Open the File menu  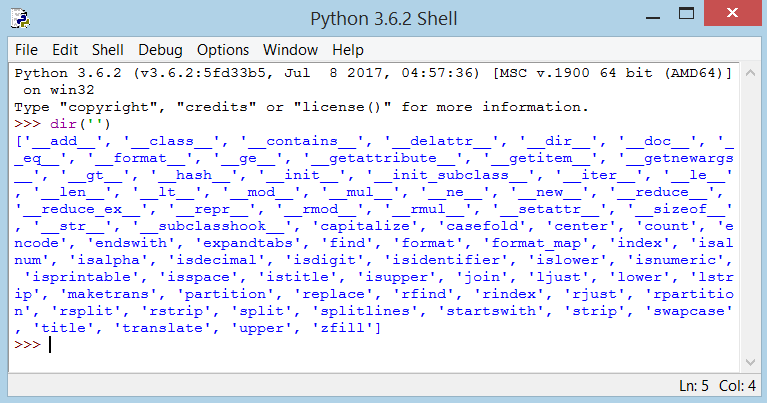coord(26,50)
